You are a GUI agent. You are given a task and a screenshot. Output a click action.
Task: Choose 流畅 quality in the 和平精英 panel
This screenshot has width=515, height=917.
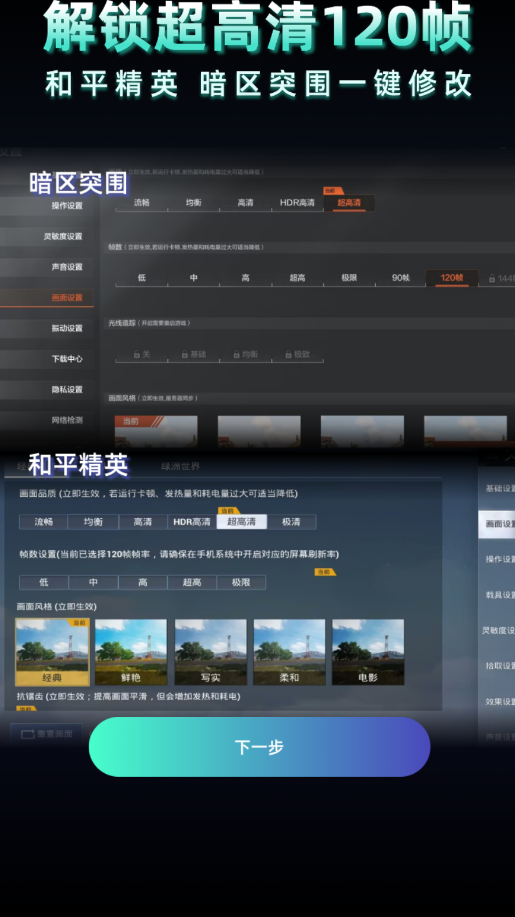point(43,522)
